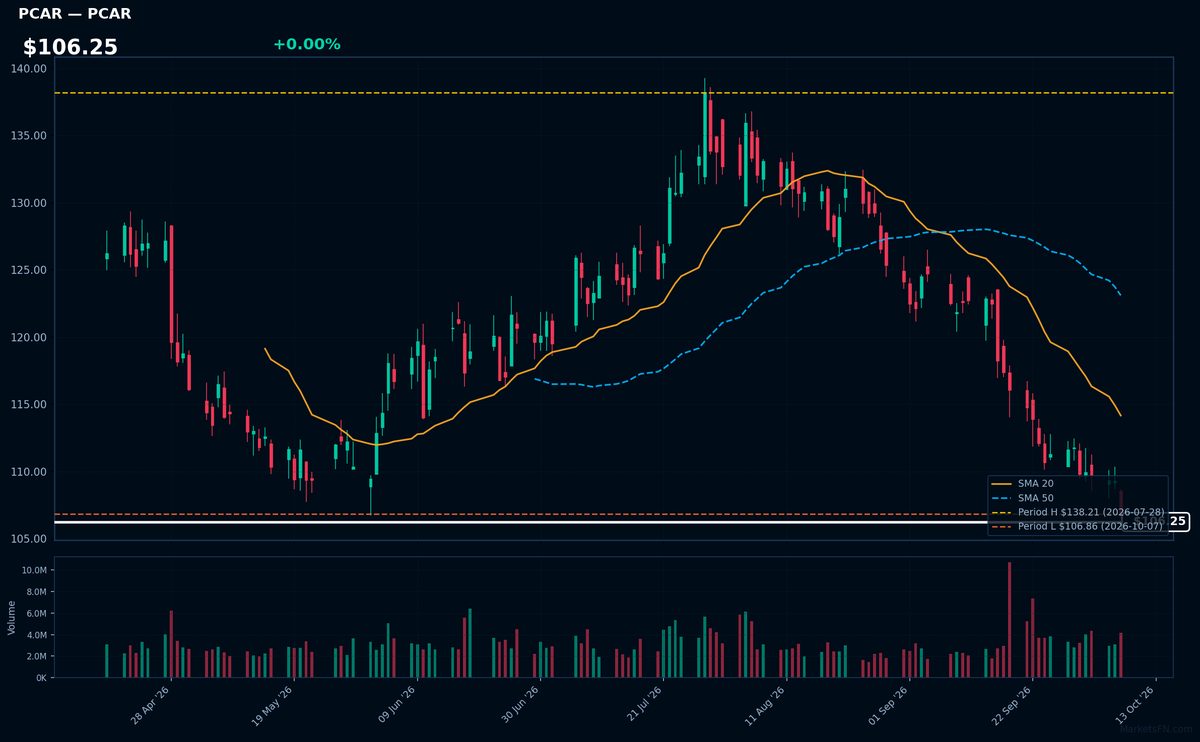Click the 105.00 price axis label
Image resolution: width=1200 pixels, height=742 pixels.
(29, 539)
